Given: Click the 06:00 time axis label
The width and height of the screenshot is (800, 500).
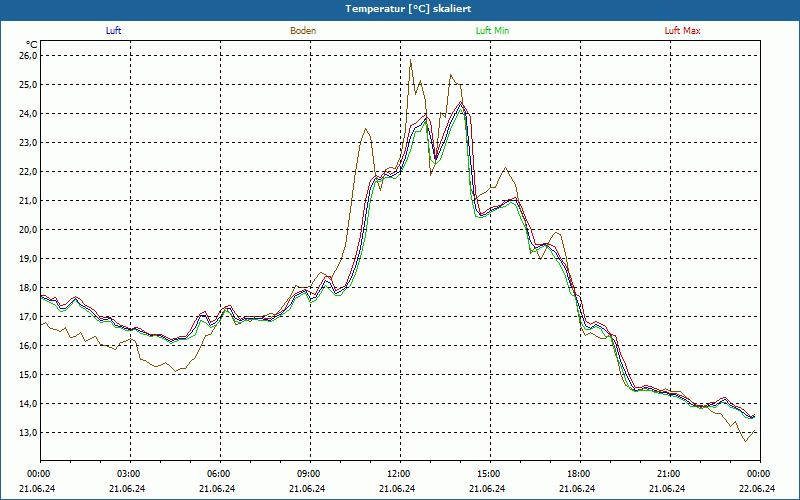Looking at the screenshot, I should (220, 473).
